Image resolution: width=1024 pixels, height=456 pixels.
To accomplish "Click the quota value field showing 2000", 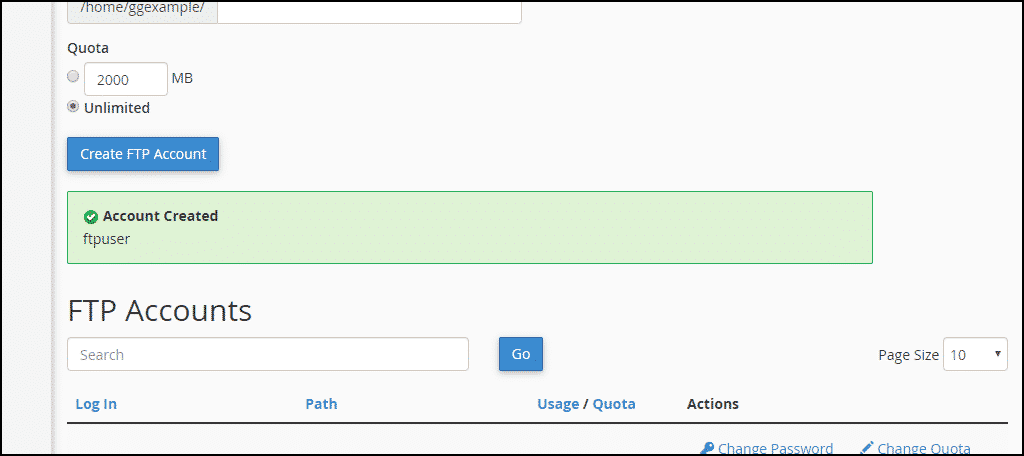I will point(126,79).
